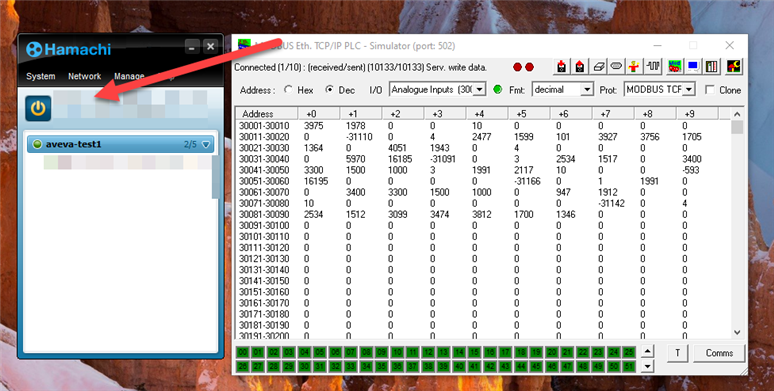This screenshot has height=391, width=774.
Task: Click the green LED indicator next to Fmt
Action: pos(498,89)
